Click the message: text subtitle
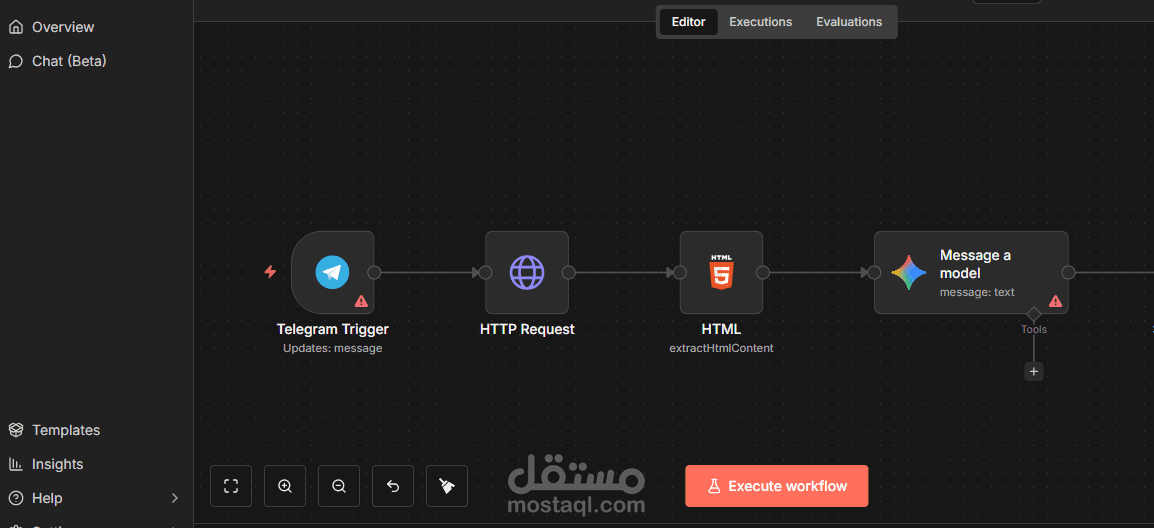 point(977,292)
